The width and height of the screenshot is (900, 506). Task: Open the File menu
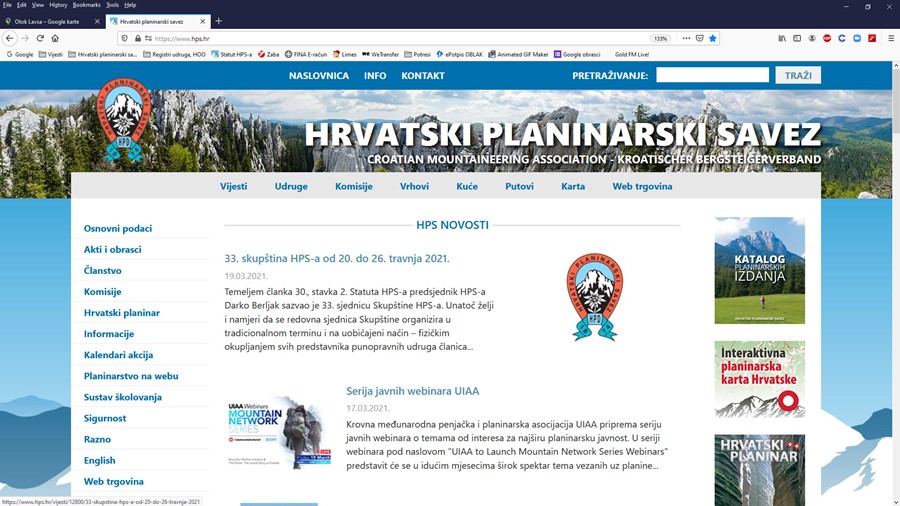(7, 5)
